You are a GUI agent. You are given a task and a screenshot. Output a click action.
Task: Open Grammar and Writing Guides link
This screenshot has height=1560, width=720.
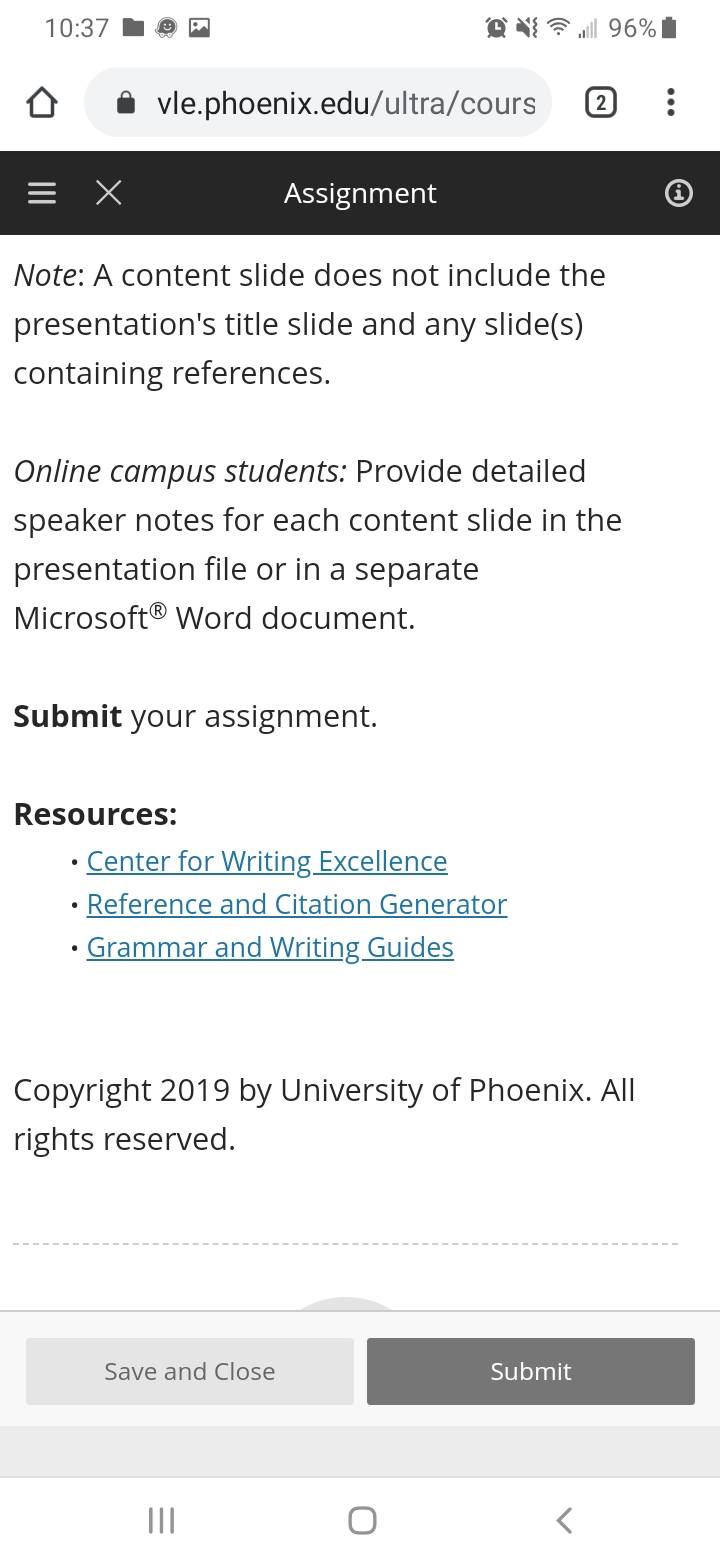click(x=270, y=947)
